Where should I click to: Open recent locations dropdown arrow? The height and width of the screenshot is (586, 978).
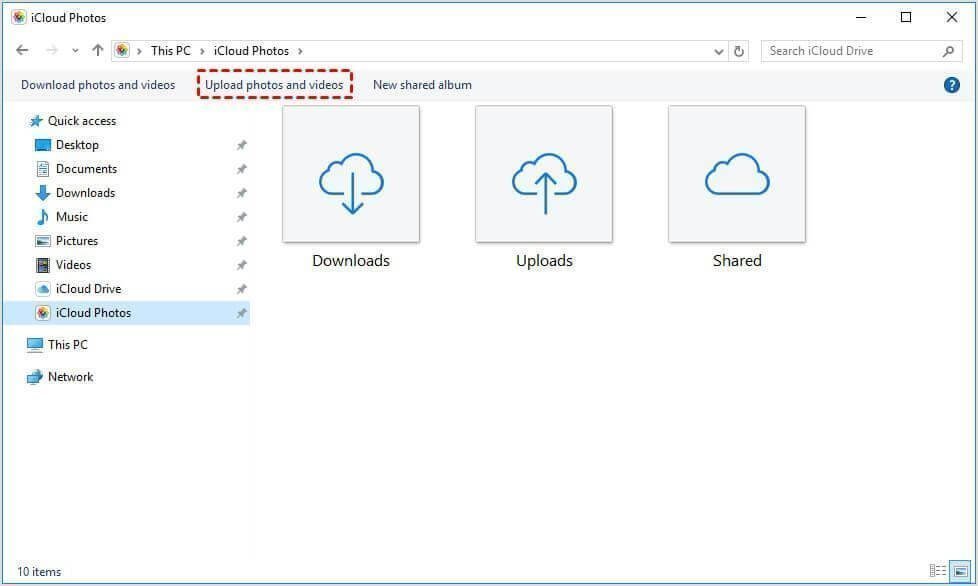click(75, 51)
